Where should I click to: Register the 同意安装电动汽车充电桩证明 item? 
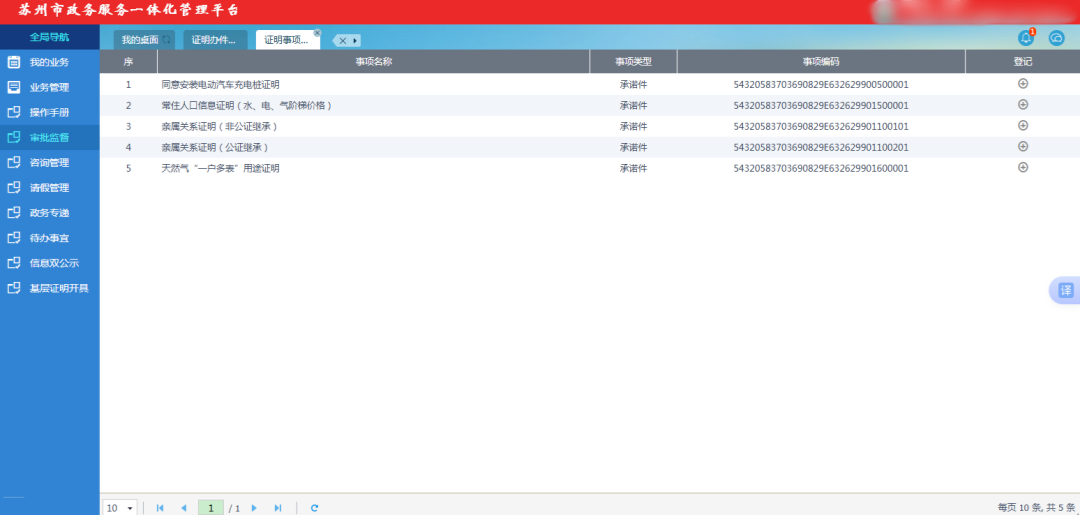coord(1022,84)
